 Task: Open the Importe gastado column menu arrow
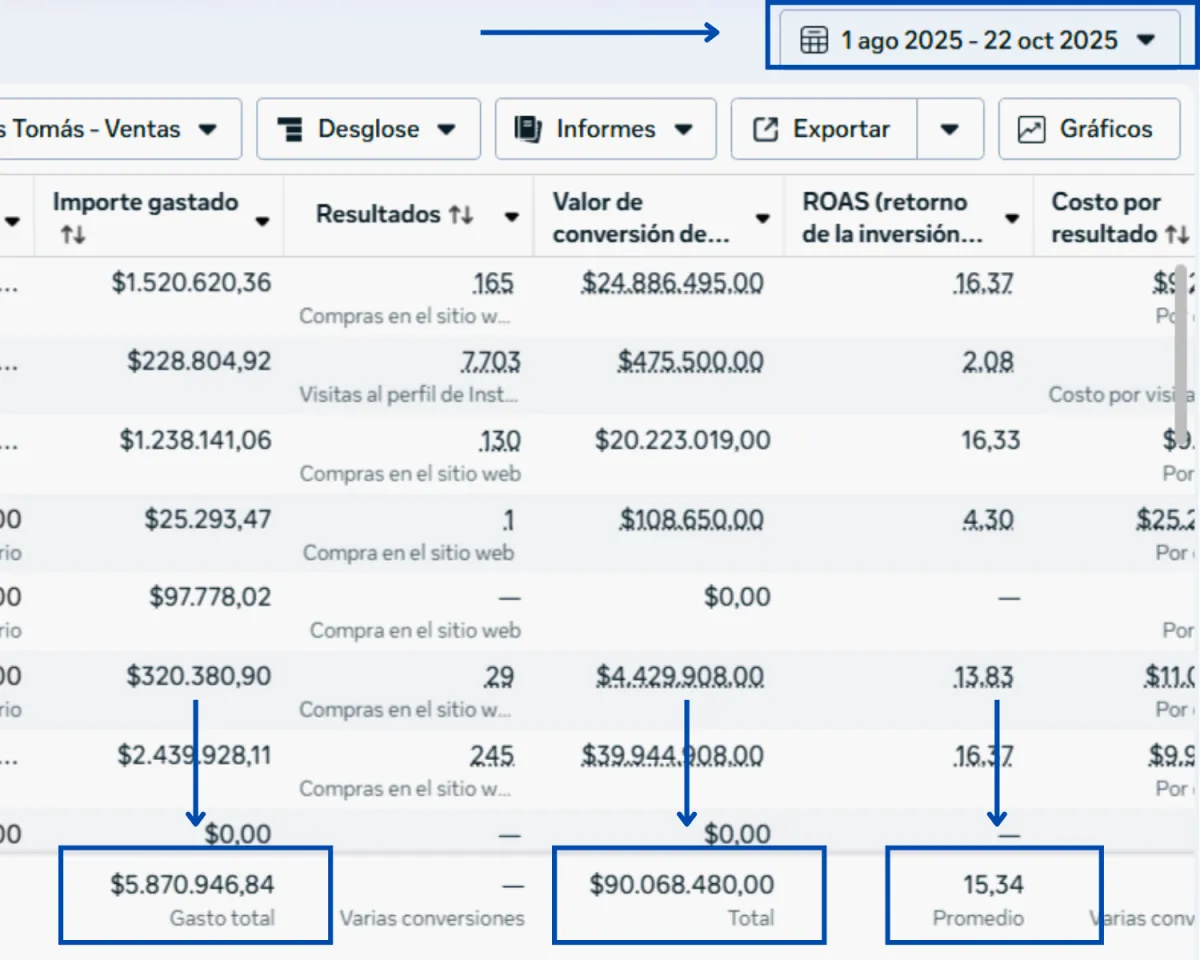tap(263, 221)
